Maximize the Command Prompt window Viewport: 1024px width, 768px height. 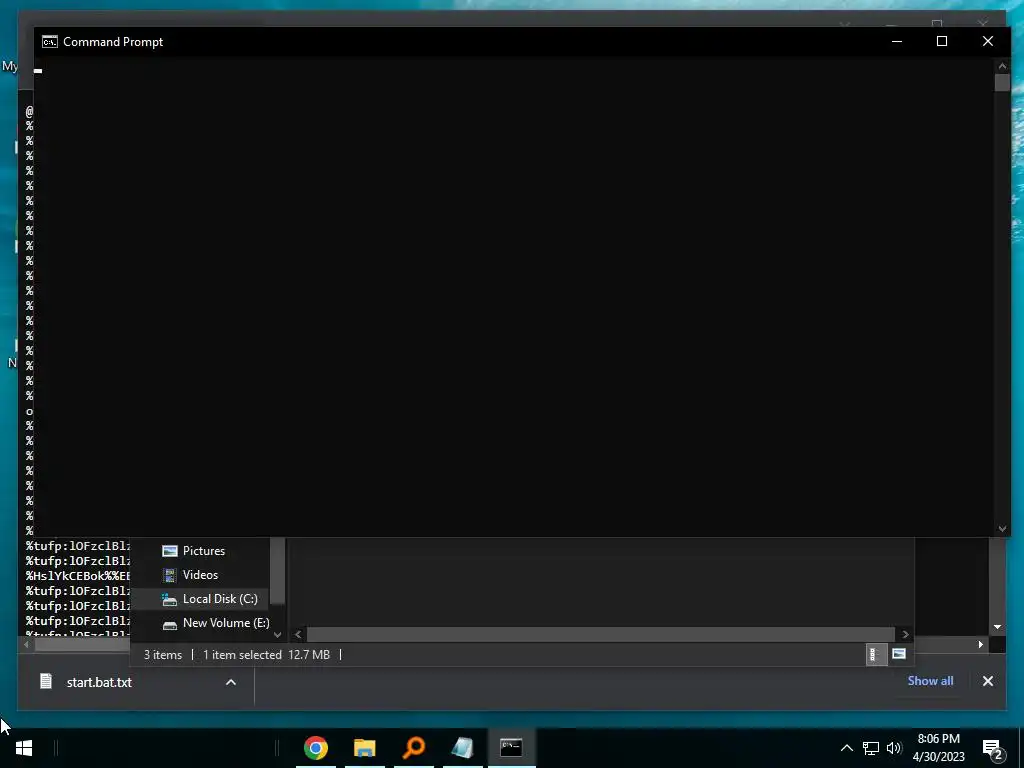click(x=942, y=41)
